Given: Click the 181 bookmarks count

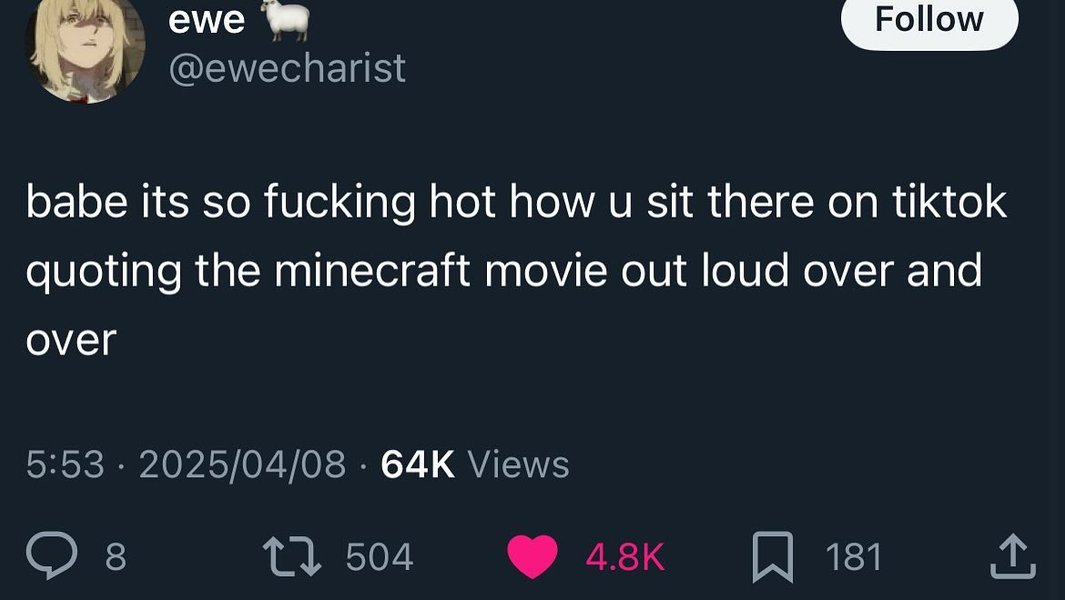Looking at the screenshot, I should click(x=853, y=557).
